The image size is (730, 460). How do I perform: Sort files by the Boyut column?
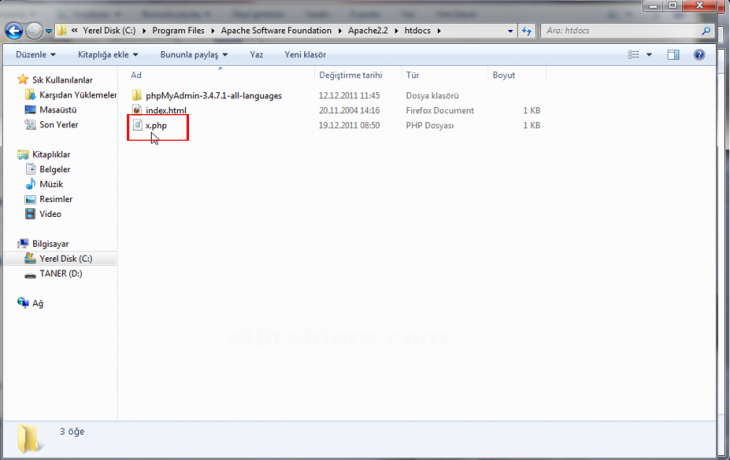coord(503,75)
